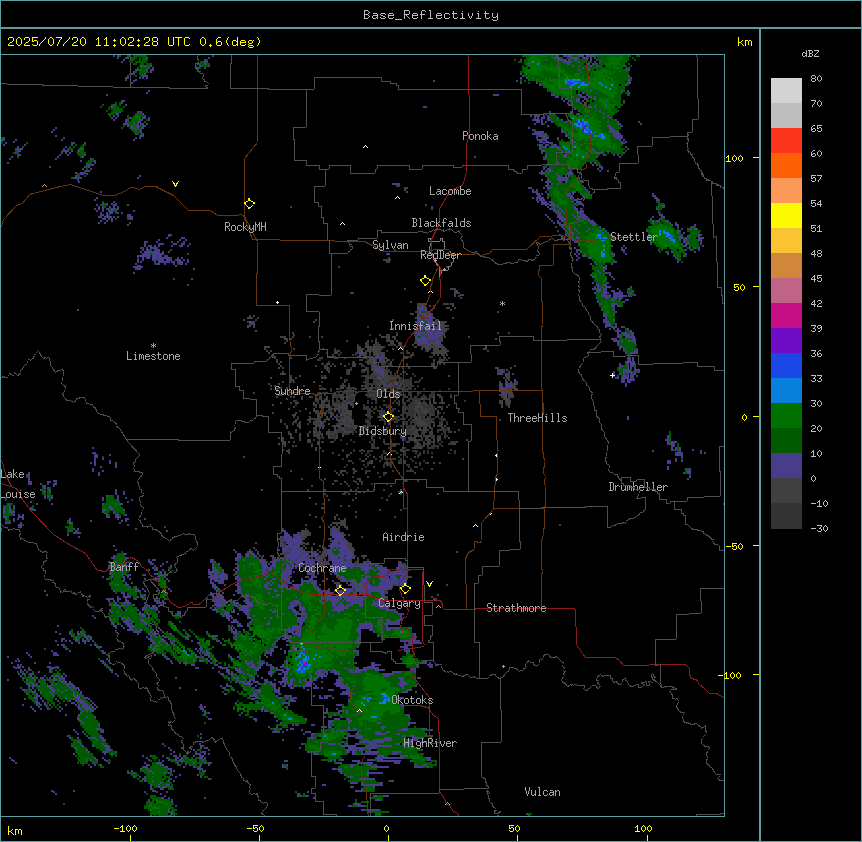This screenshot has height=842, width=862.
Task: Select the orange 57–60 dBZ swatch
Action: [x=786, y=165]
